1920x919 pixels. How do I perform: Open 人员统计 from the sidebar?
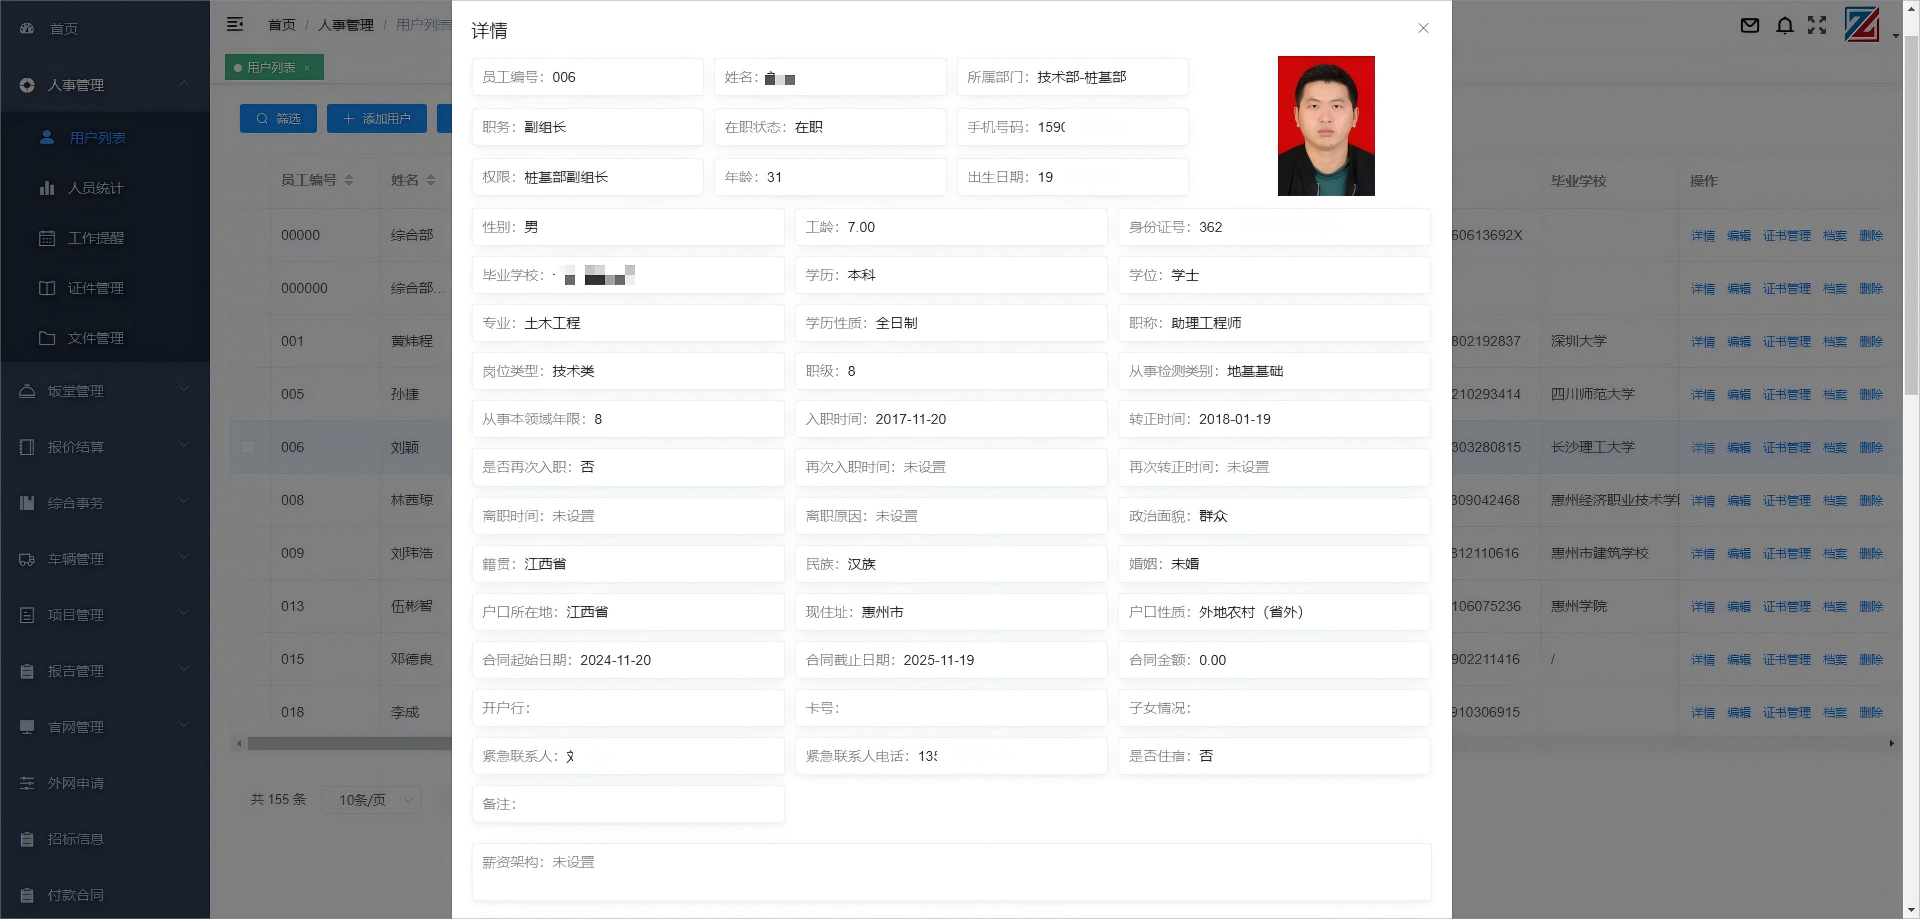coord(97,188)
